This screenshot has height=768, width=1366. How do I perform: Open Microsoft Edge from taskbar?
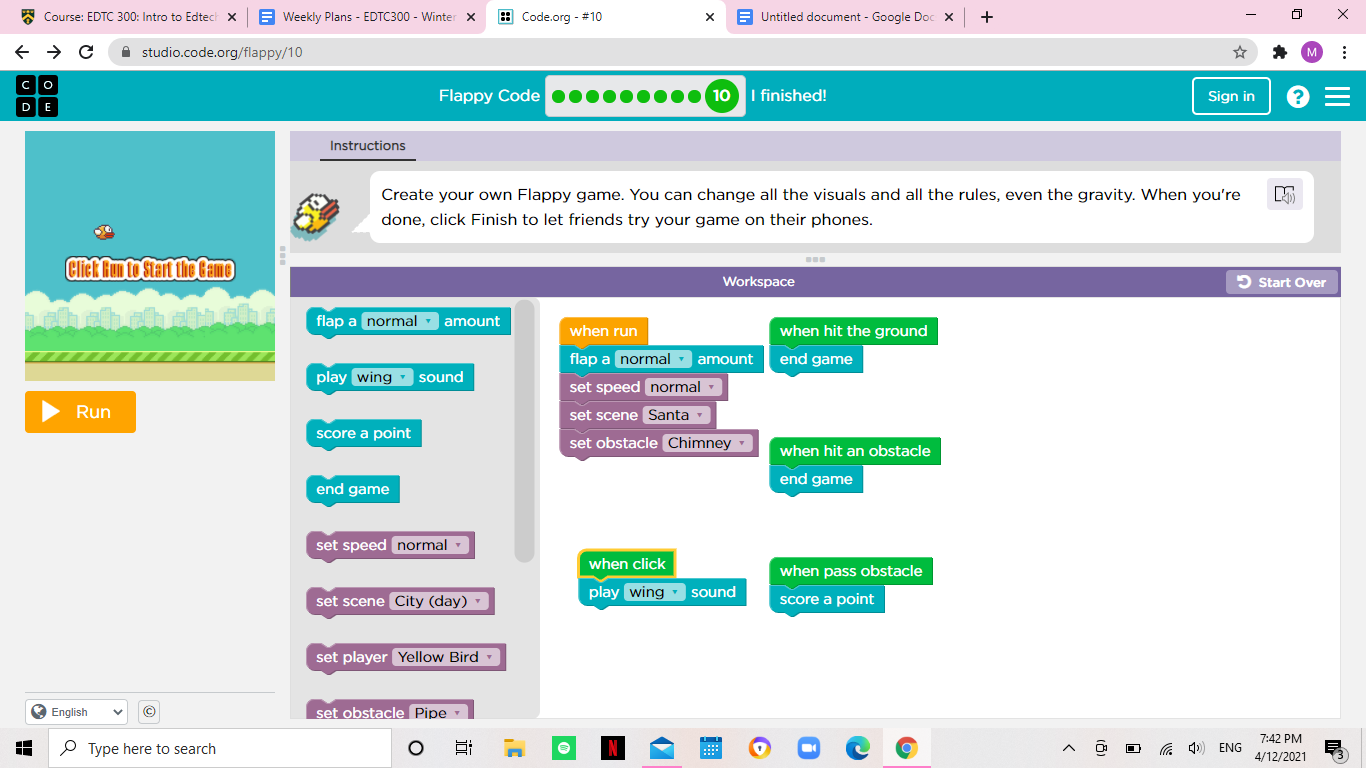[x=858, y=748]
